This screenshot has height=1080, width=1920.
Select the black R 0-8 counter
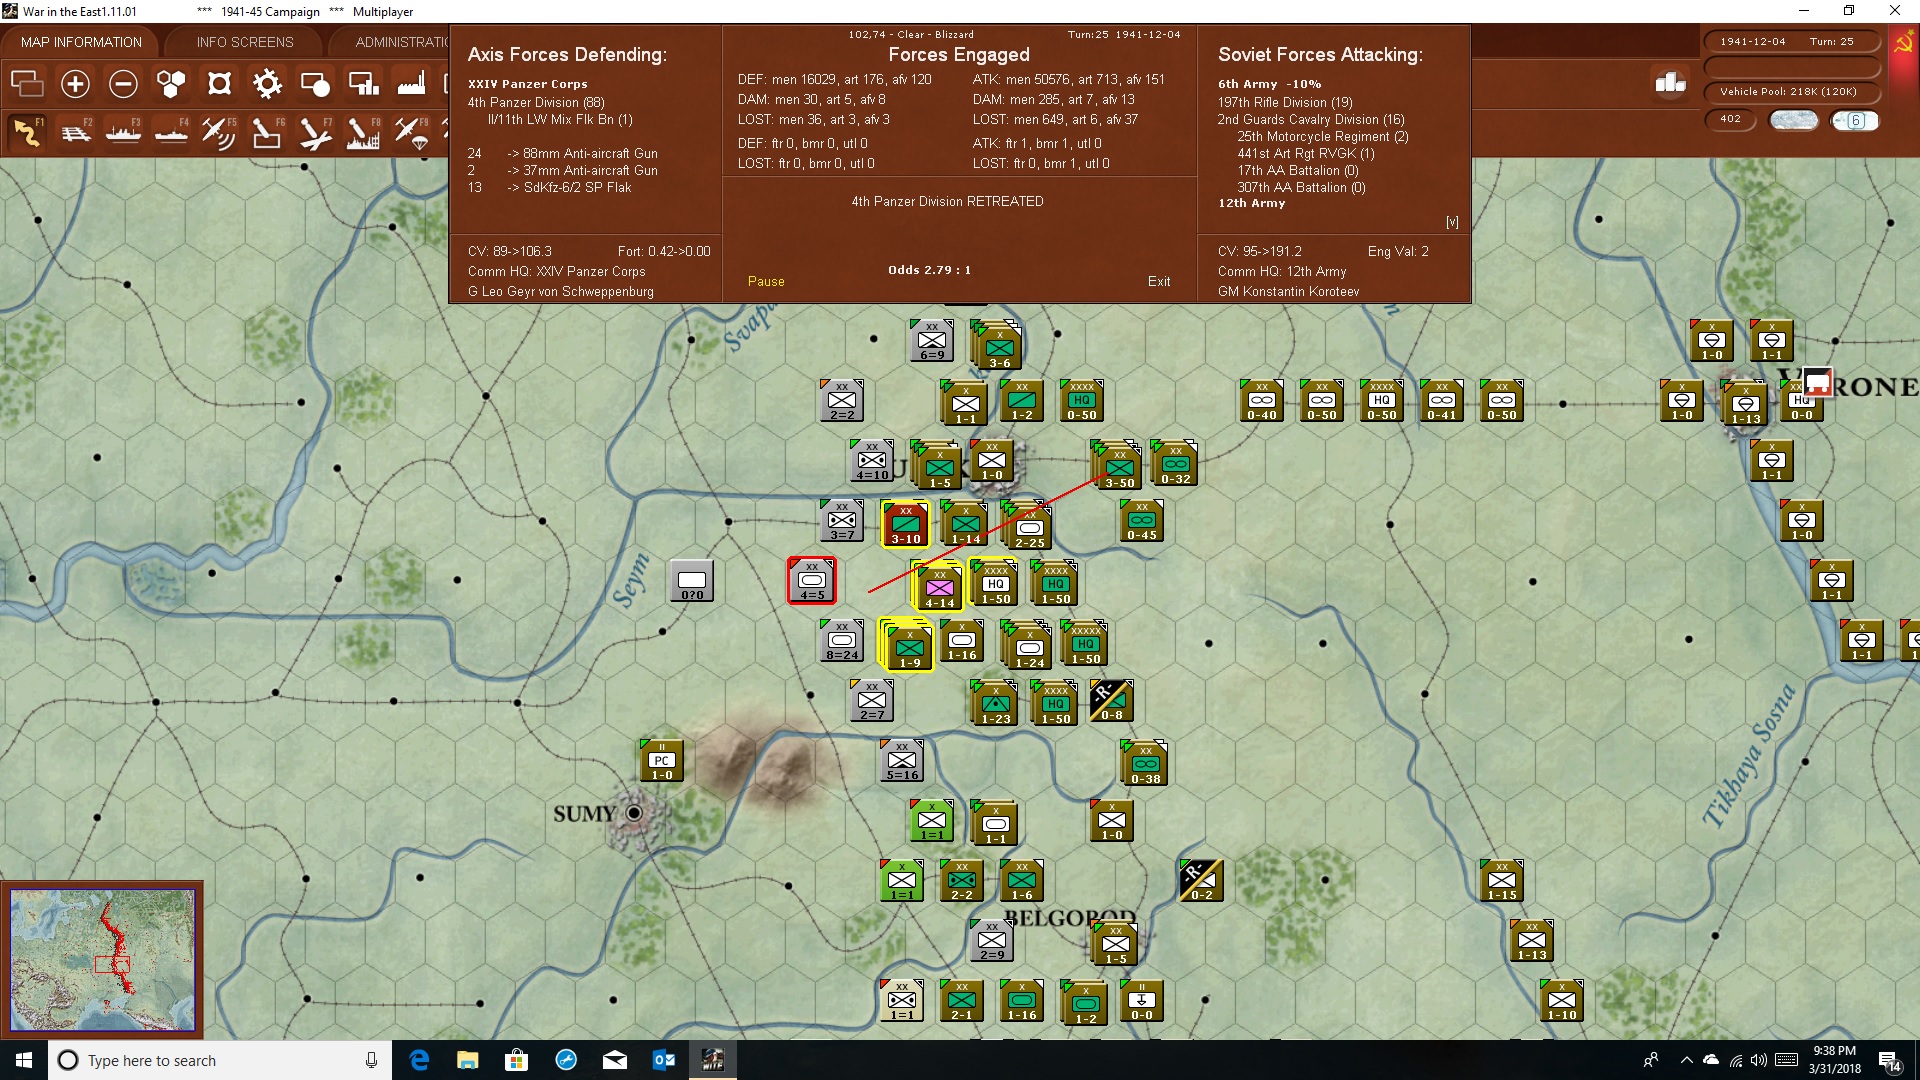click(x=1112, y=701)
